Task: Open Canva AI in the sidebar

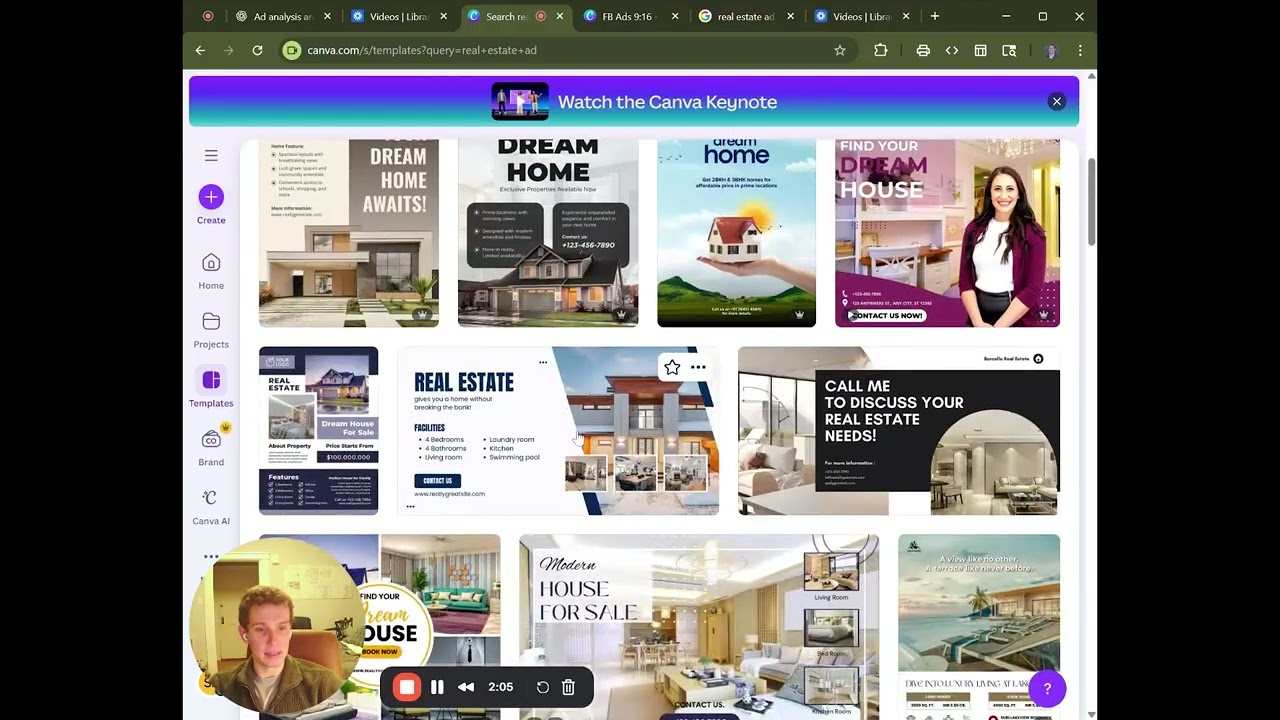Action: [x=211, y=507]
